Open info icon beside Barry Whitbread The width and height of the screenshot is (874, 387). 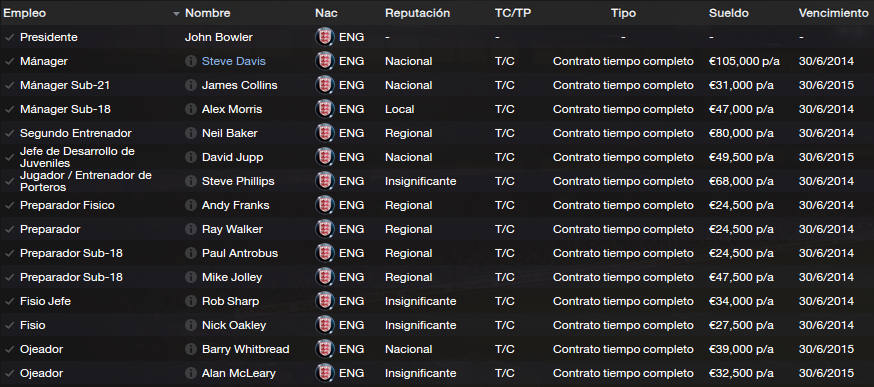click(x=191, y=349)
